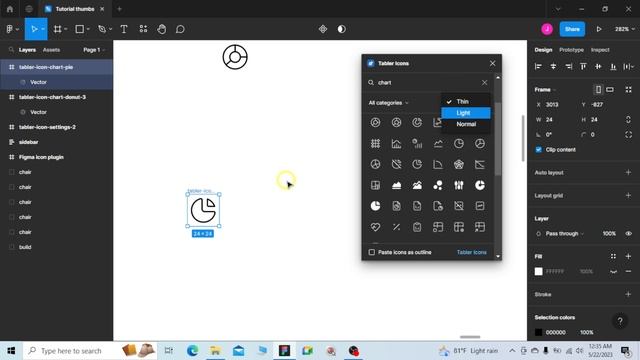Click the black selection color swatch
The width and height of the screenshot is (640, 360).
[538, 332]
